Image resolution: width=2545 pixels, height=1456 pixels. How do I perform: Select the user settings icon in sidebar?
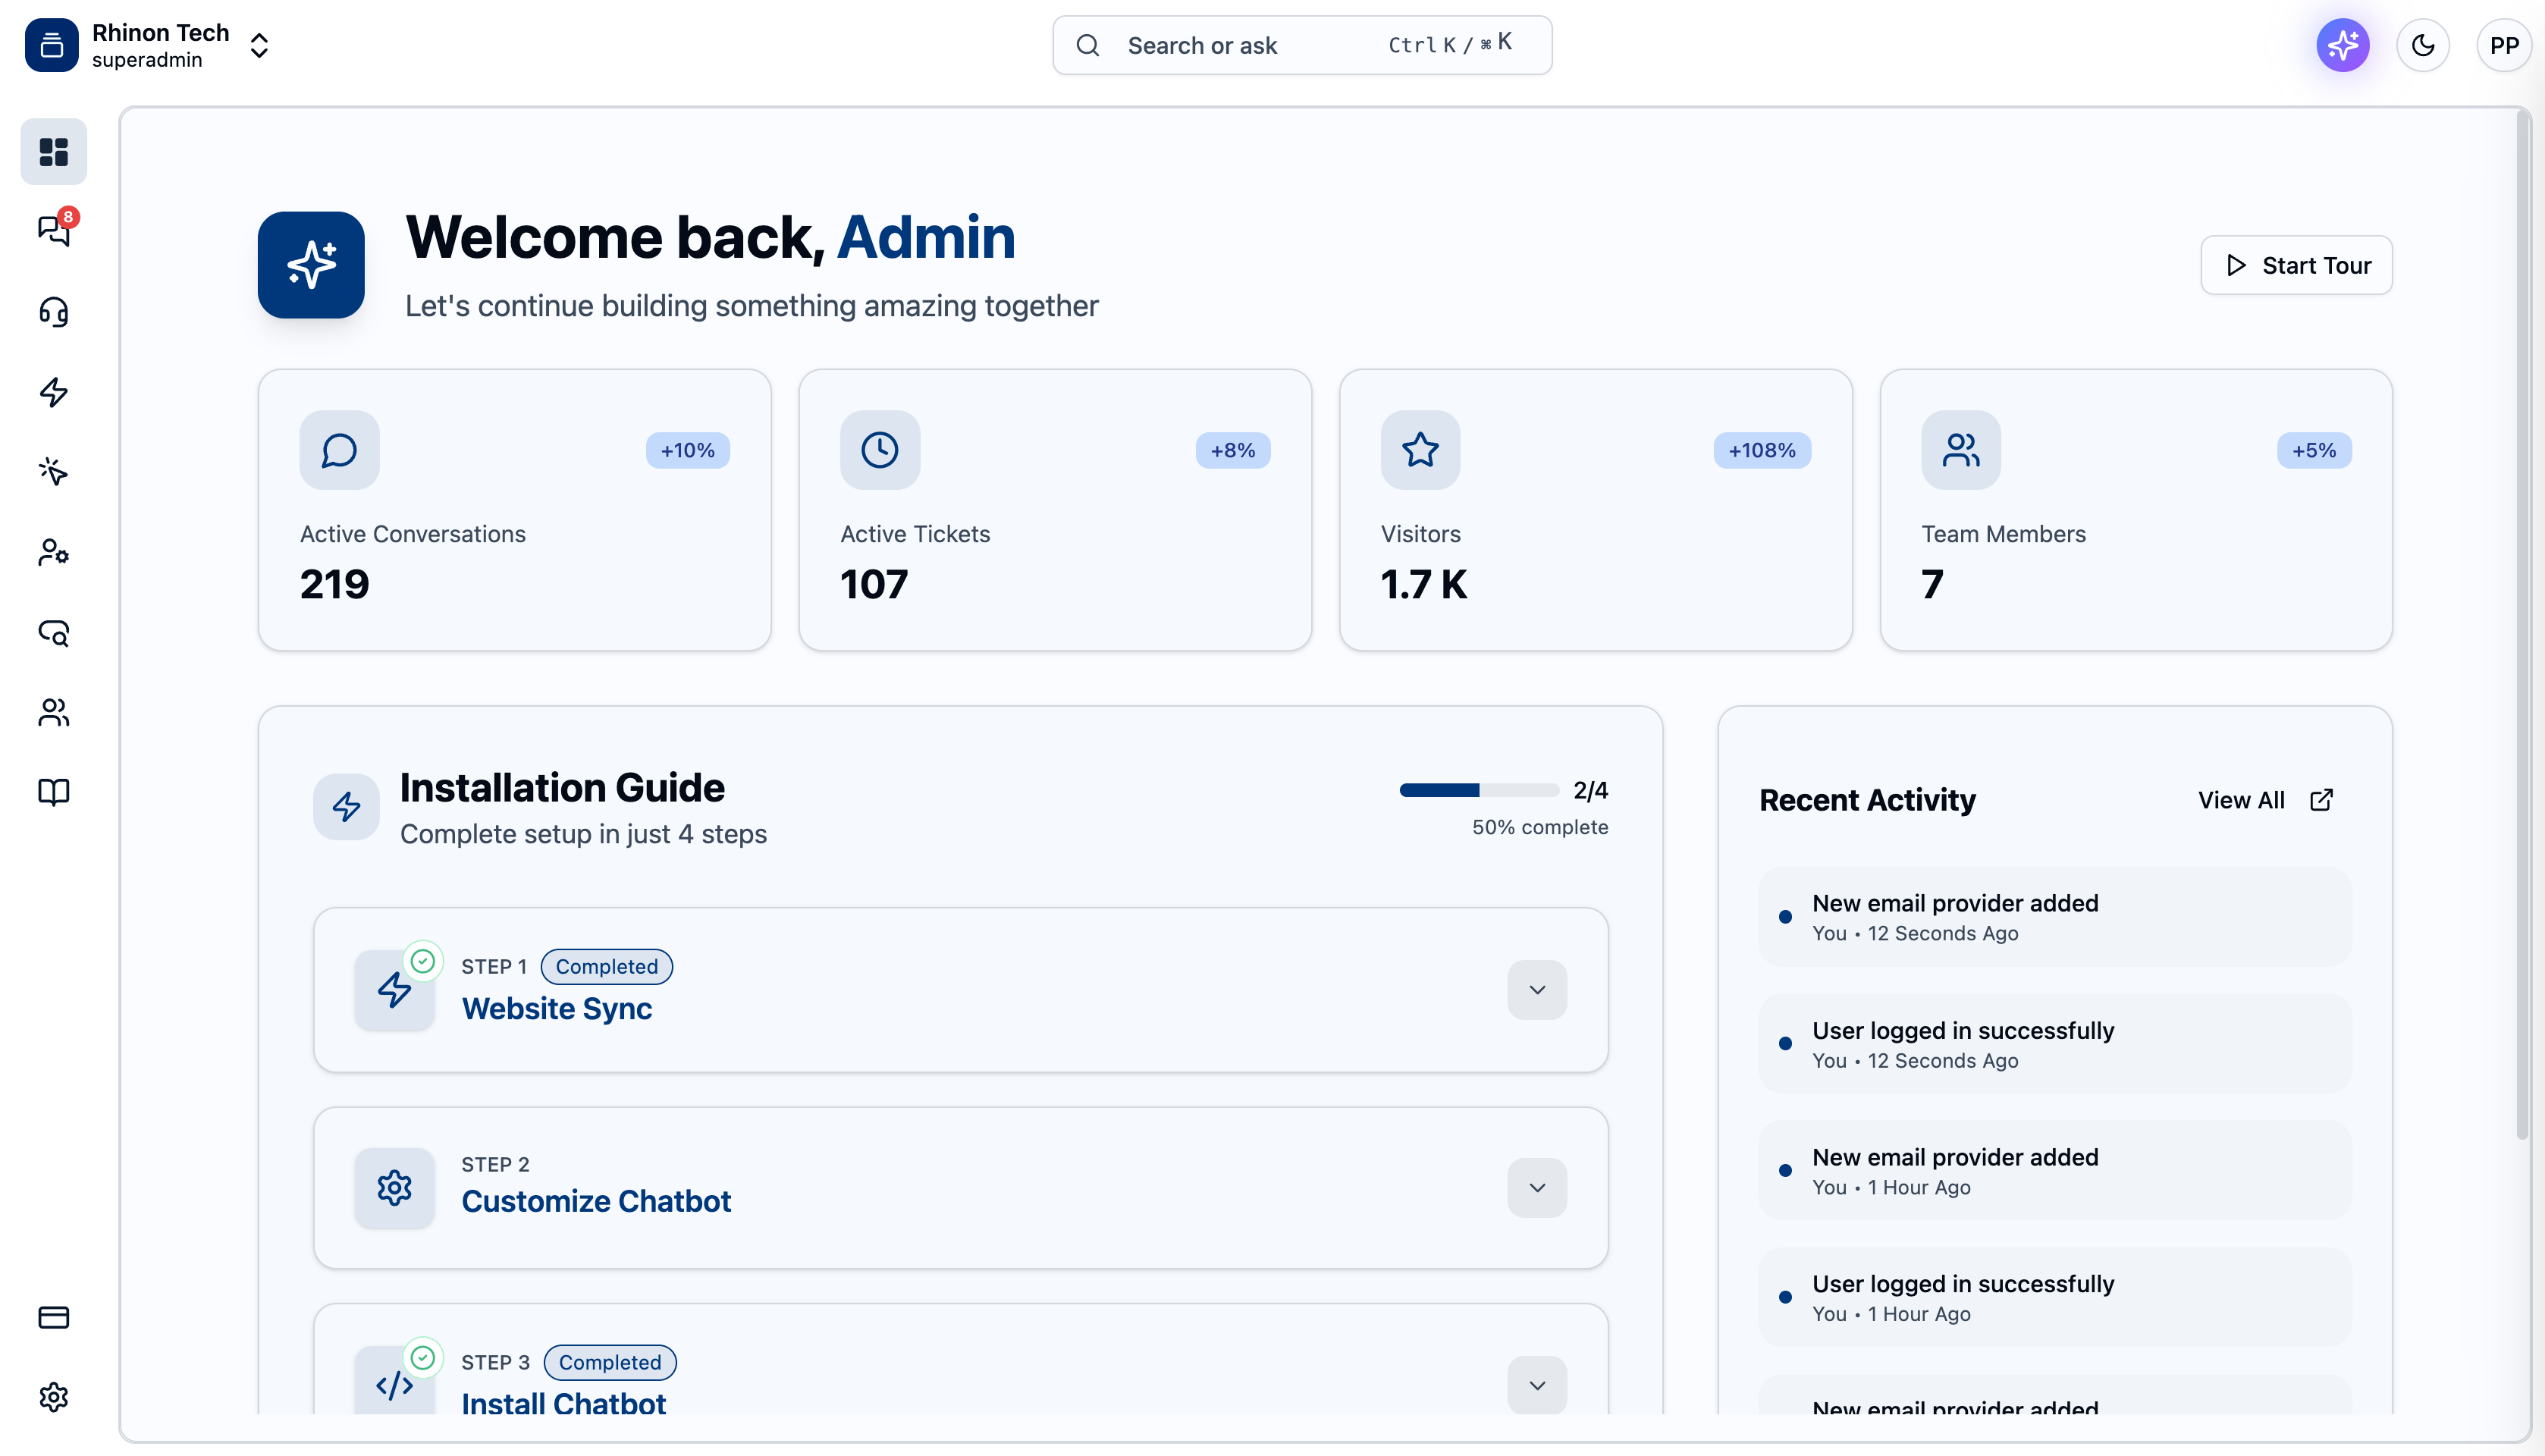[52, 552]
